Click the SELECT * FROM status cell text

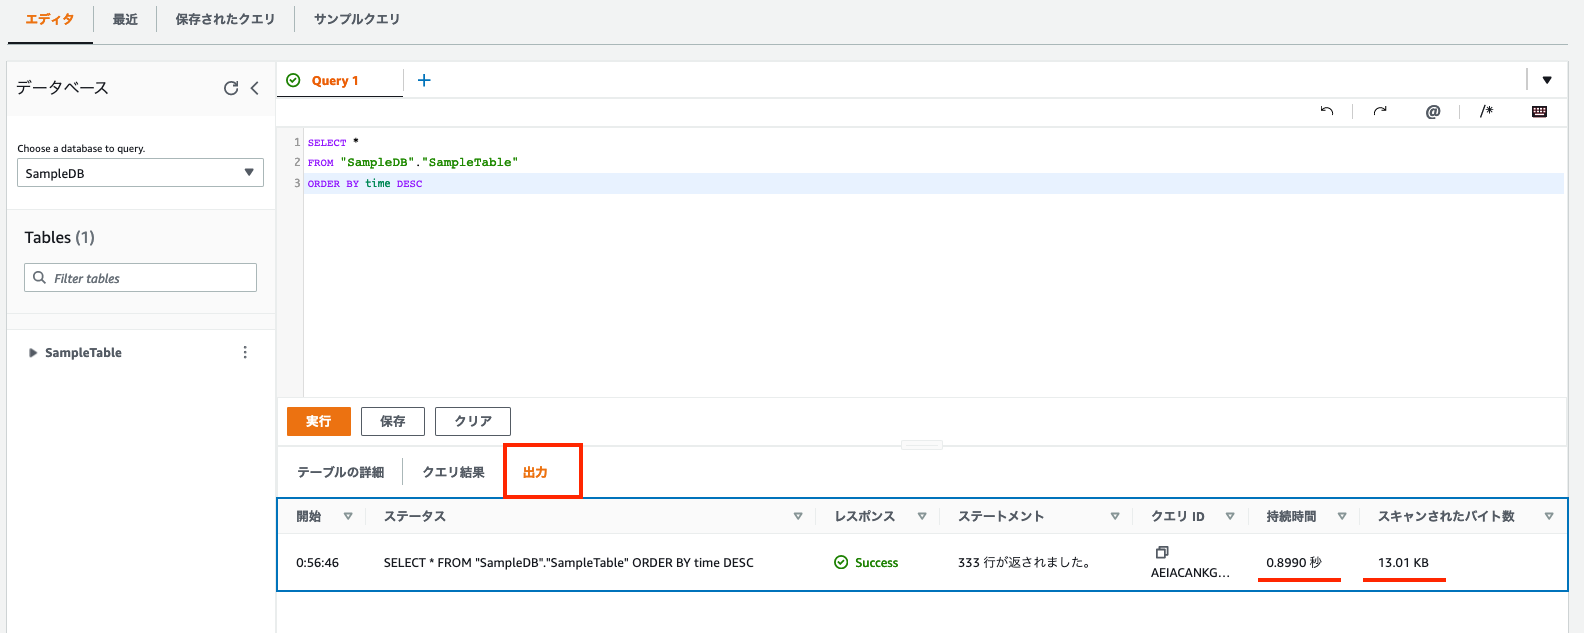[x=569, y=562]
